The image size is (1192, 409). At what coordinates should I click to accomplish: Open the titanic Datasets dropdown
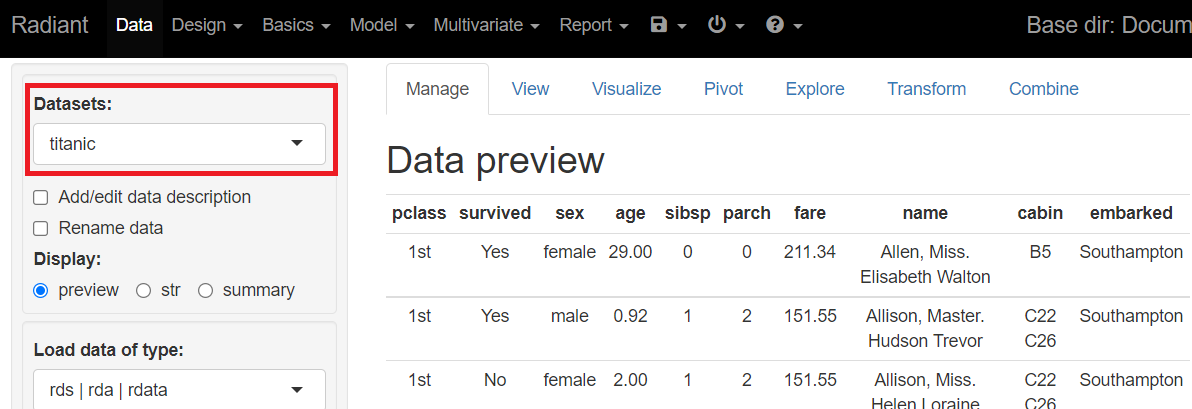(x=179, y=144)
